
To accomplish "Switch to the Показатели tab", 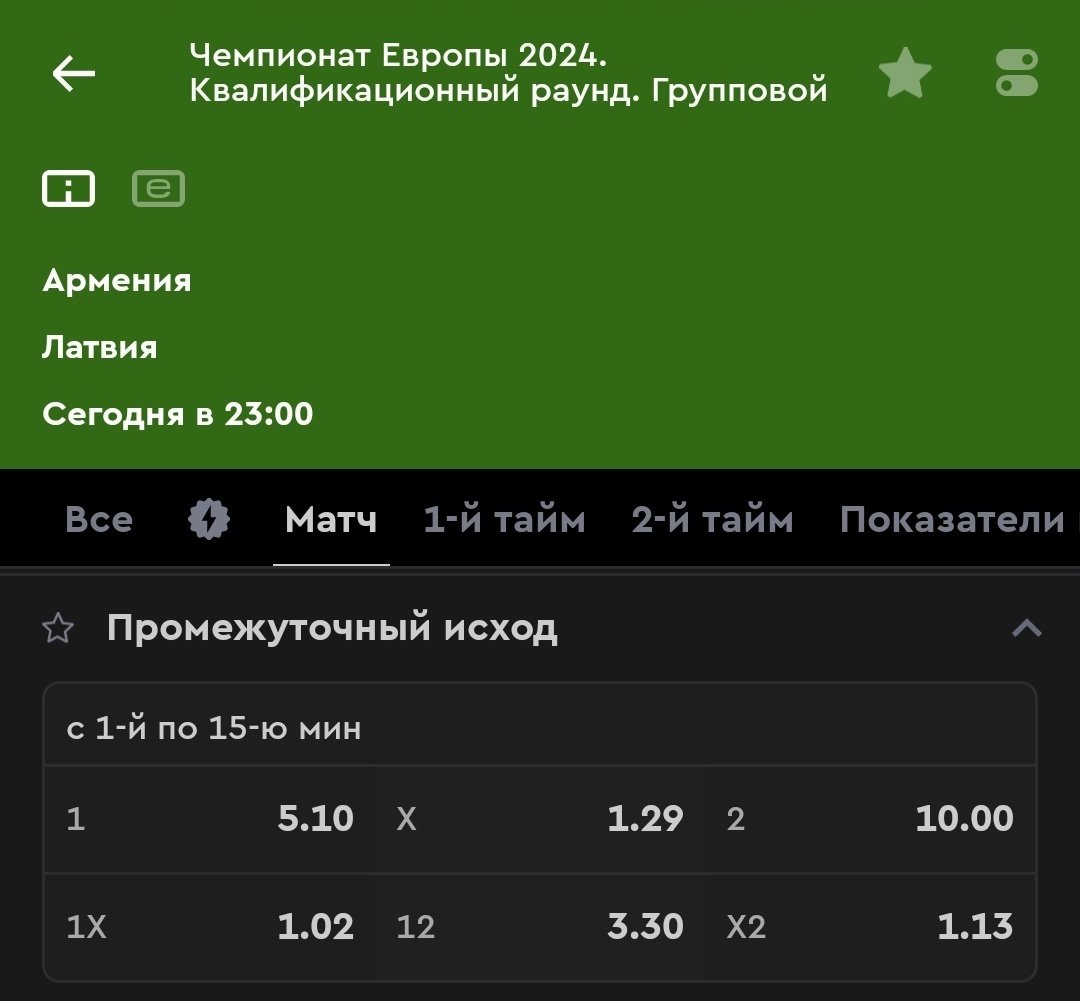I will [x=952, y=520].
